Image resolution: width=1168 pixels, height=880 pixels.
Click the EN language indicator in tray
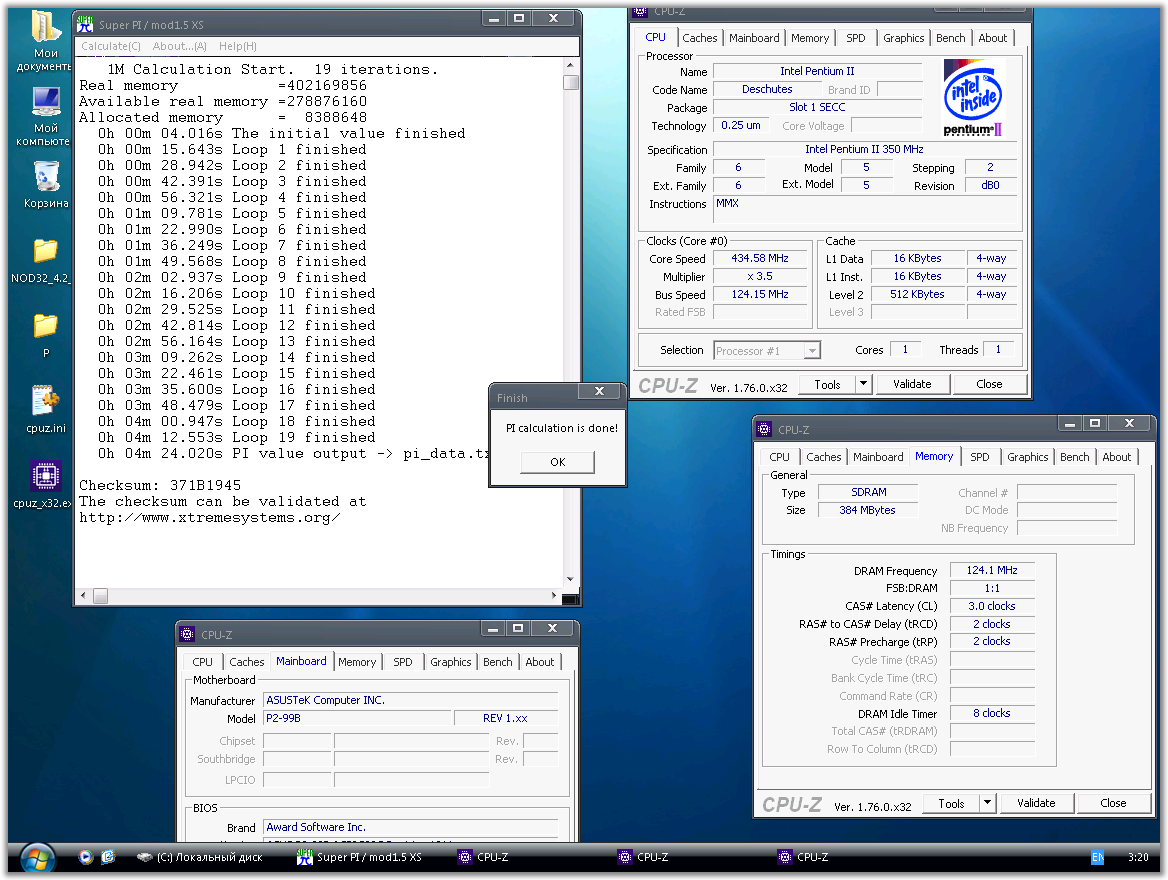pos(1097,857)
